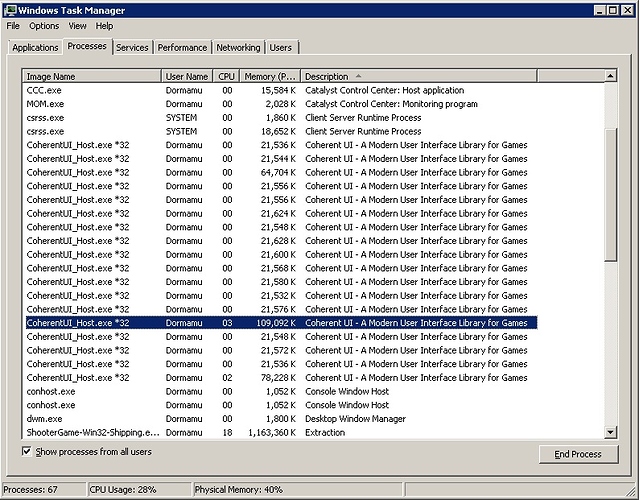Toggle Show processes from all users checkbox
This screenshot has height=500, width=639.
27,452
